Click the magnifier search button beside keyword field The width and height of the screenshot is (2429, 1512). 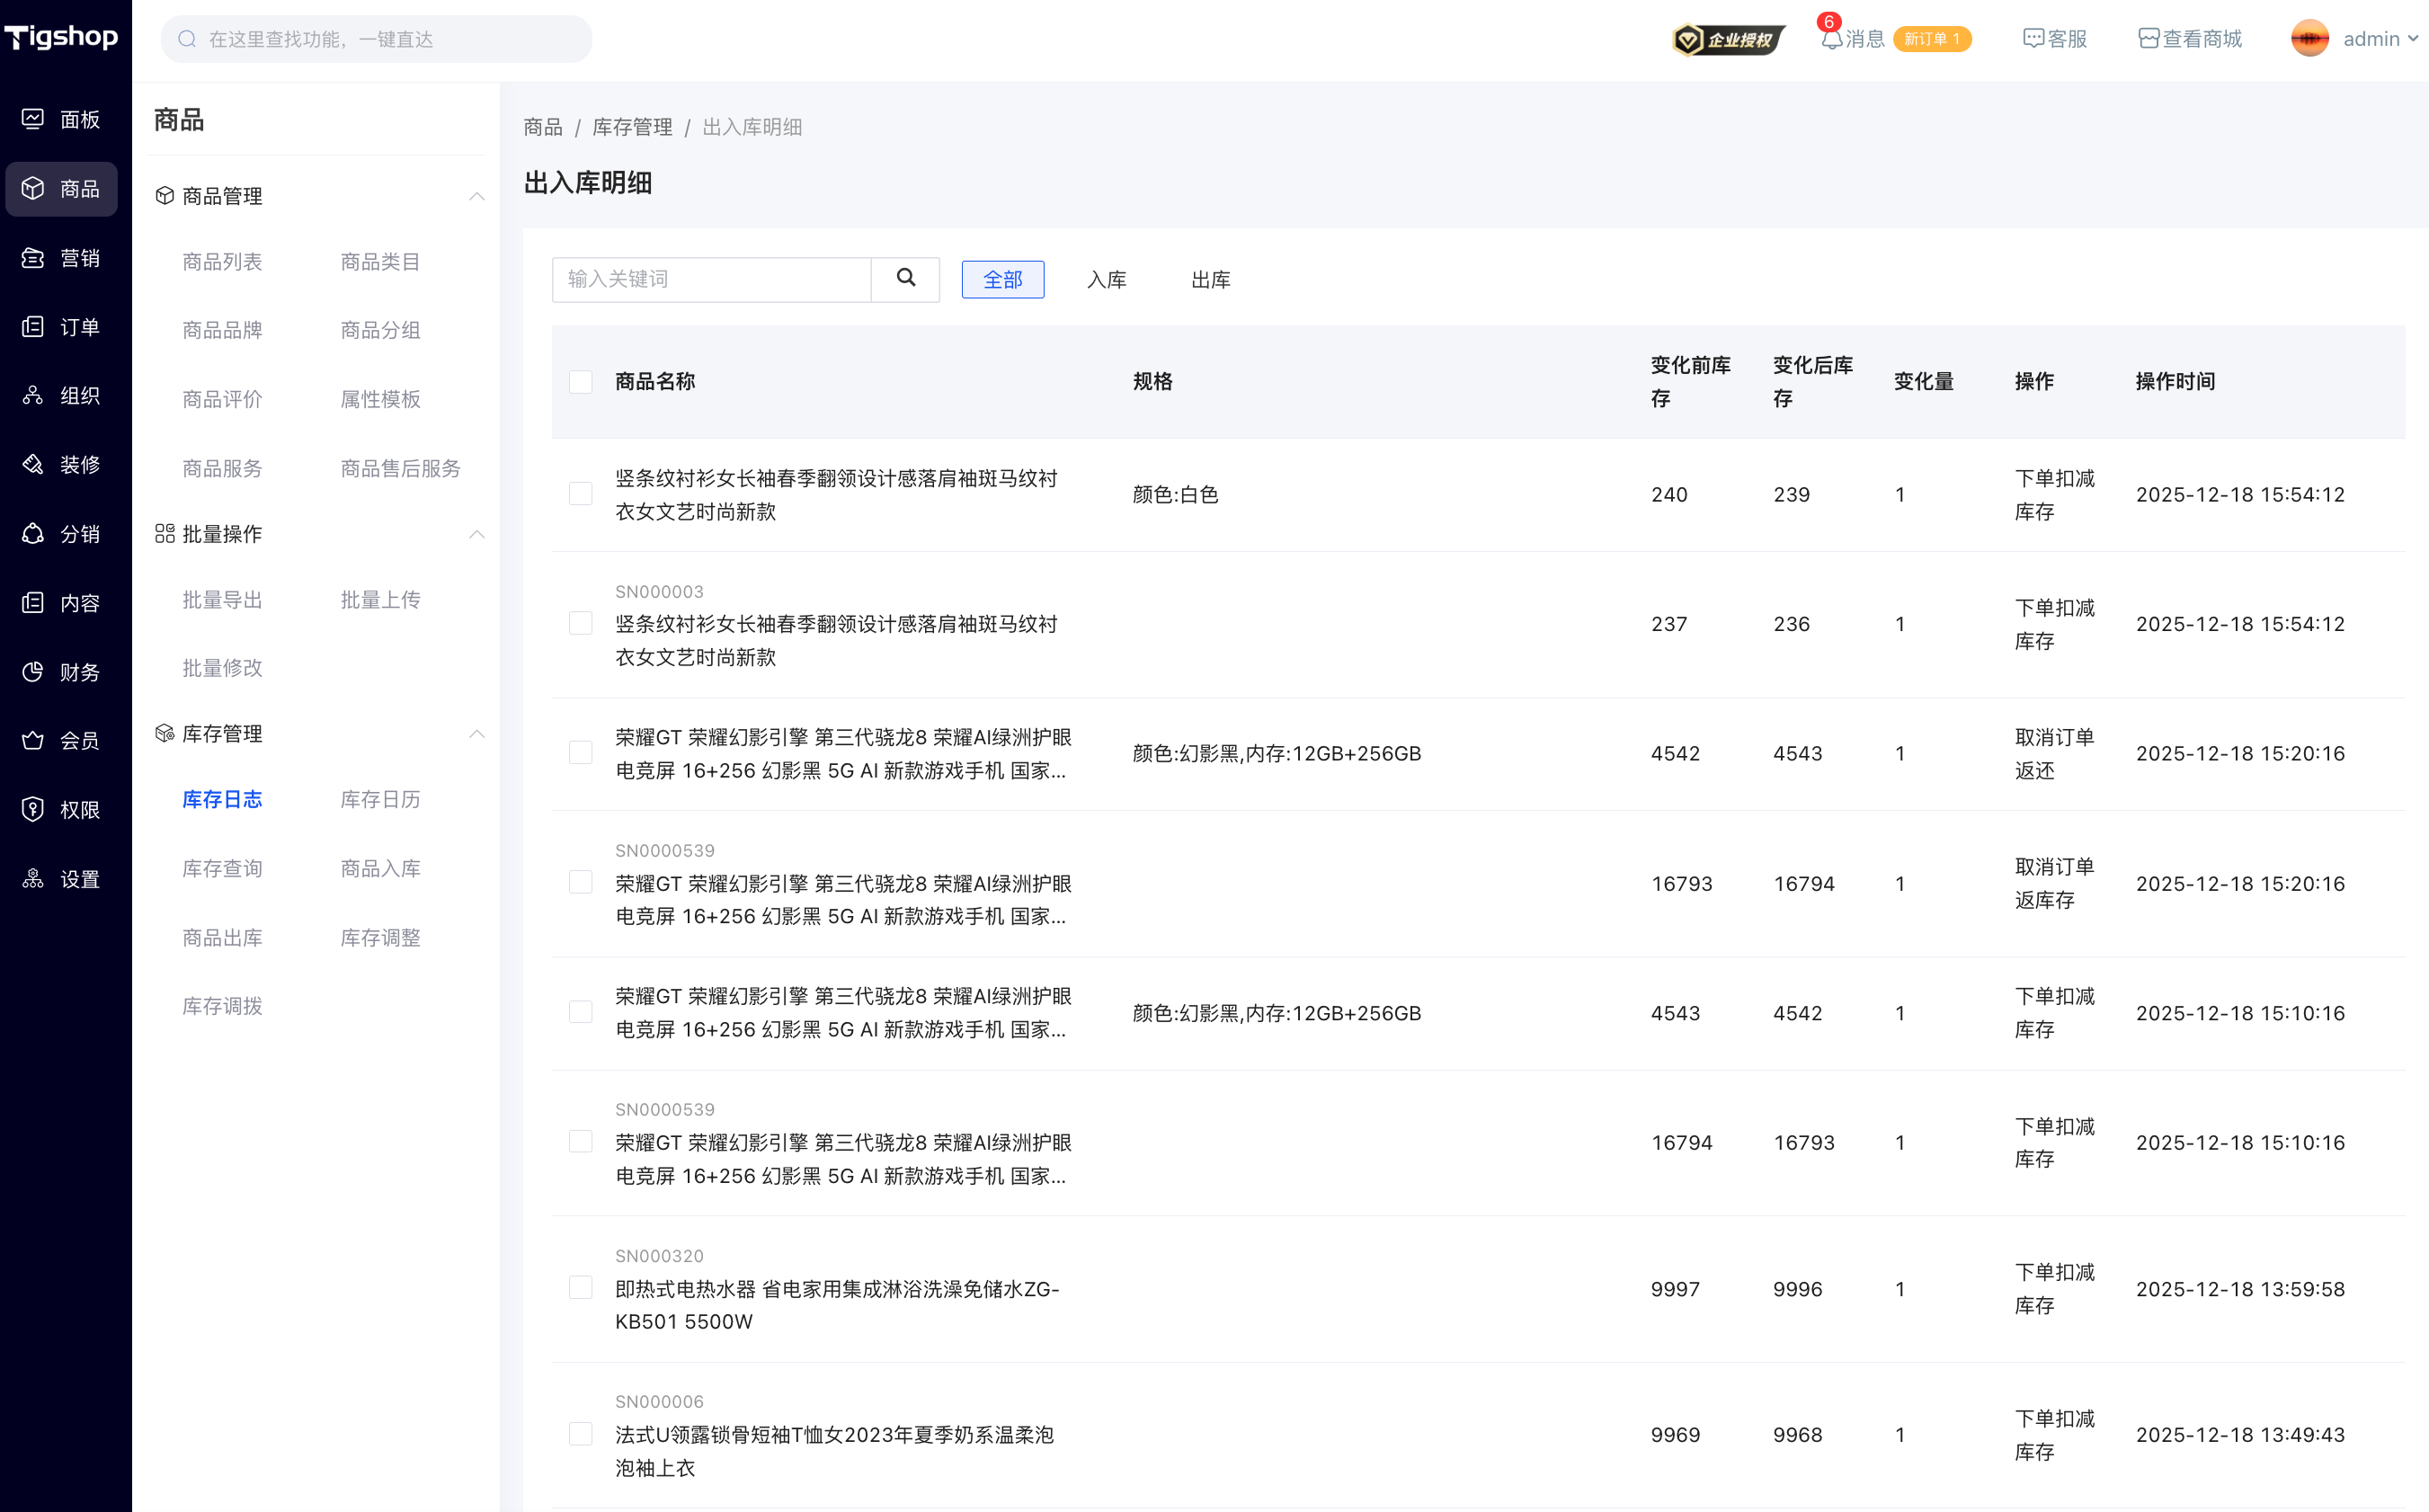click(x=905, y=279)
